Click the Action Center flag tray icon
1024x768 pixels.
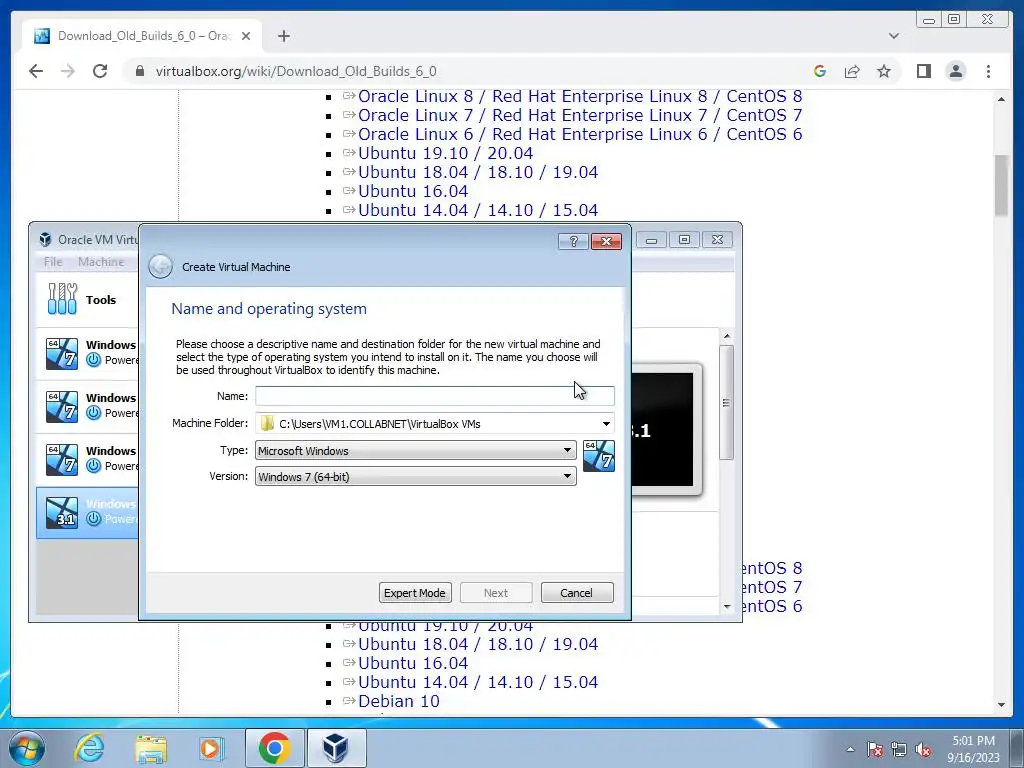[x=875, y=749]
